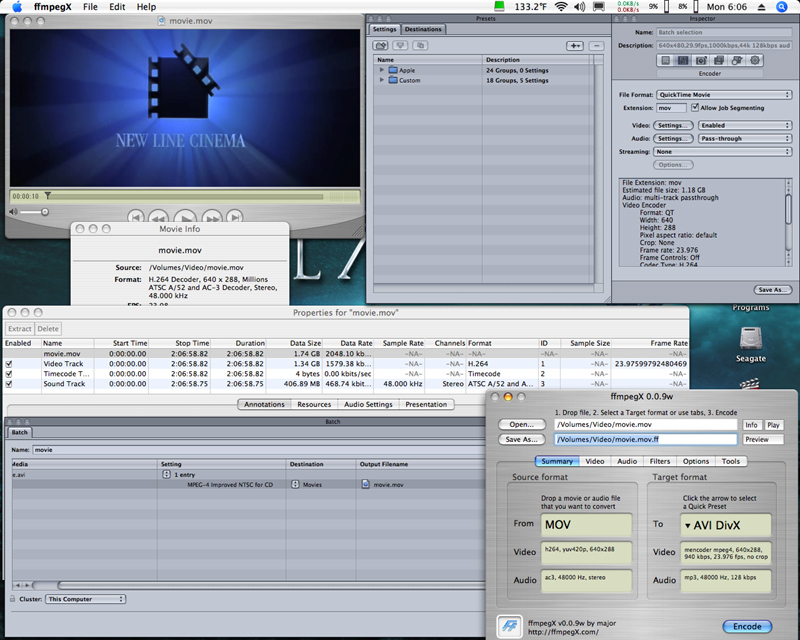Open the Frame Controls icon in Inspector

701,61
